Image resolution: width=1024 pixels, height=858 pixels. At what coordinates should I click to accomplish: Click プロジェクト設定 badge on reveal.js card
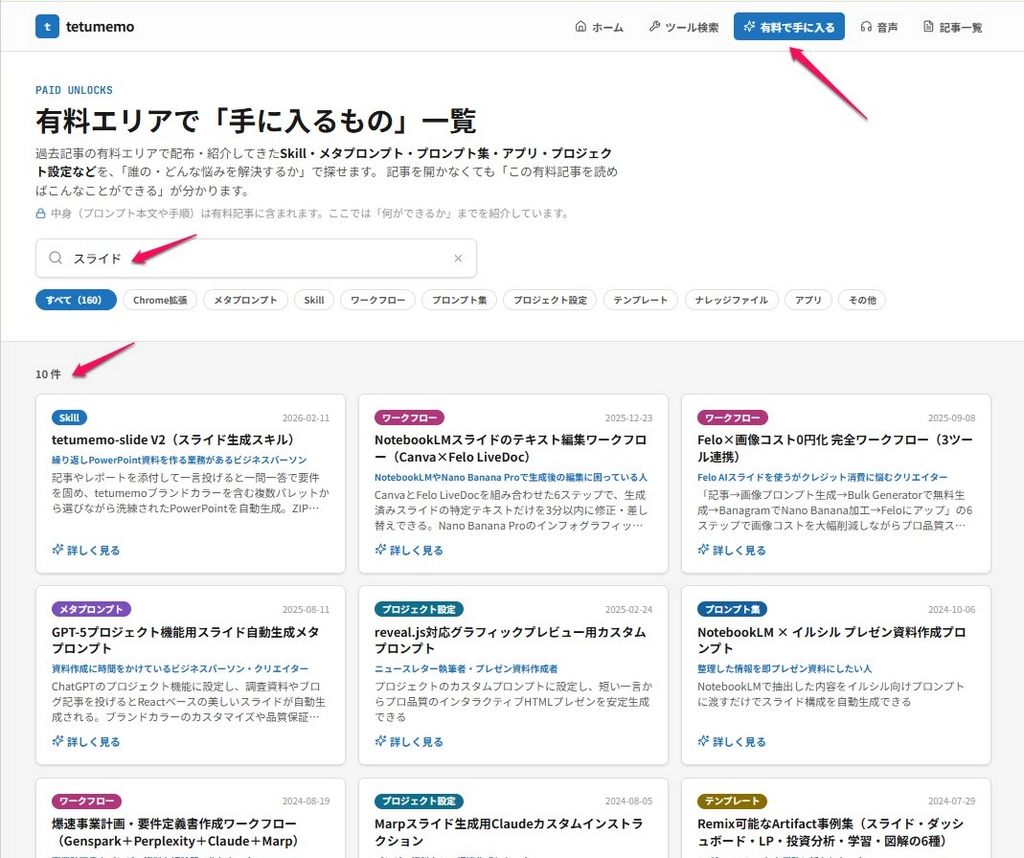[x=419, y=609]
